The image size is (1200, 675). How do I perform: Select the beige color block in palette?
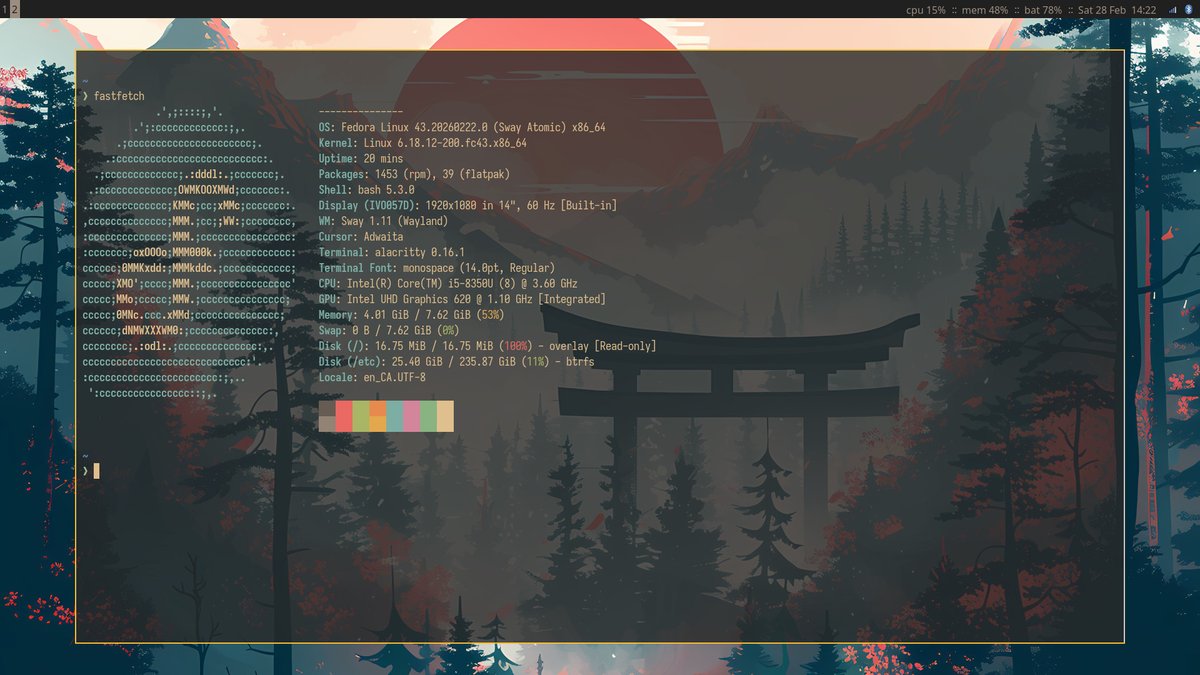click(x=445, y=416)
